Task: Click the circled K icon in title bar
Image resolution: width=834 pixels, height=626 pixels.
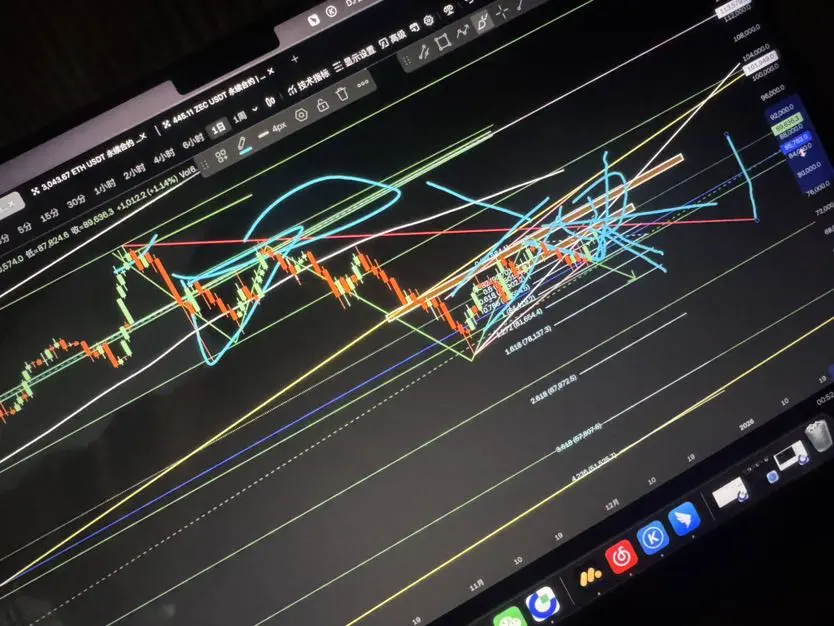Action: pyautogui.click(x=331, y=11)
